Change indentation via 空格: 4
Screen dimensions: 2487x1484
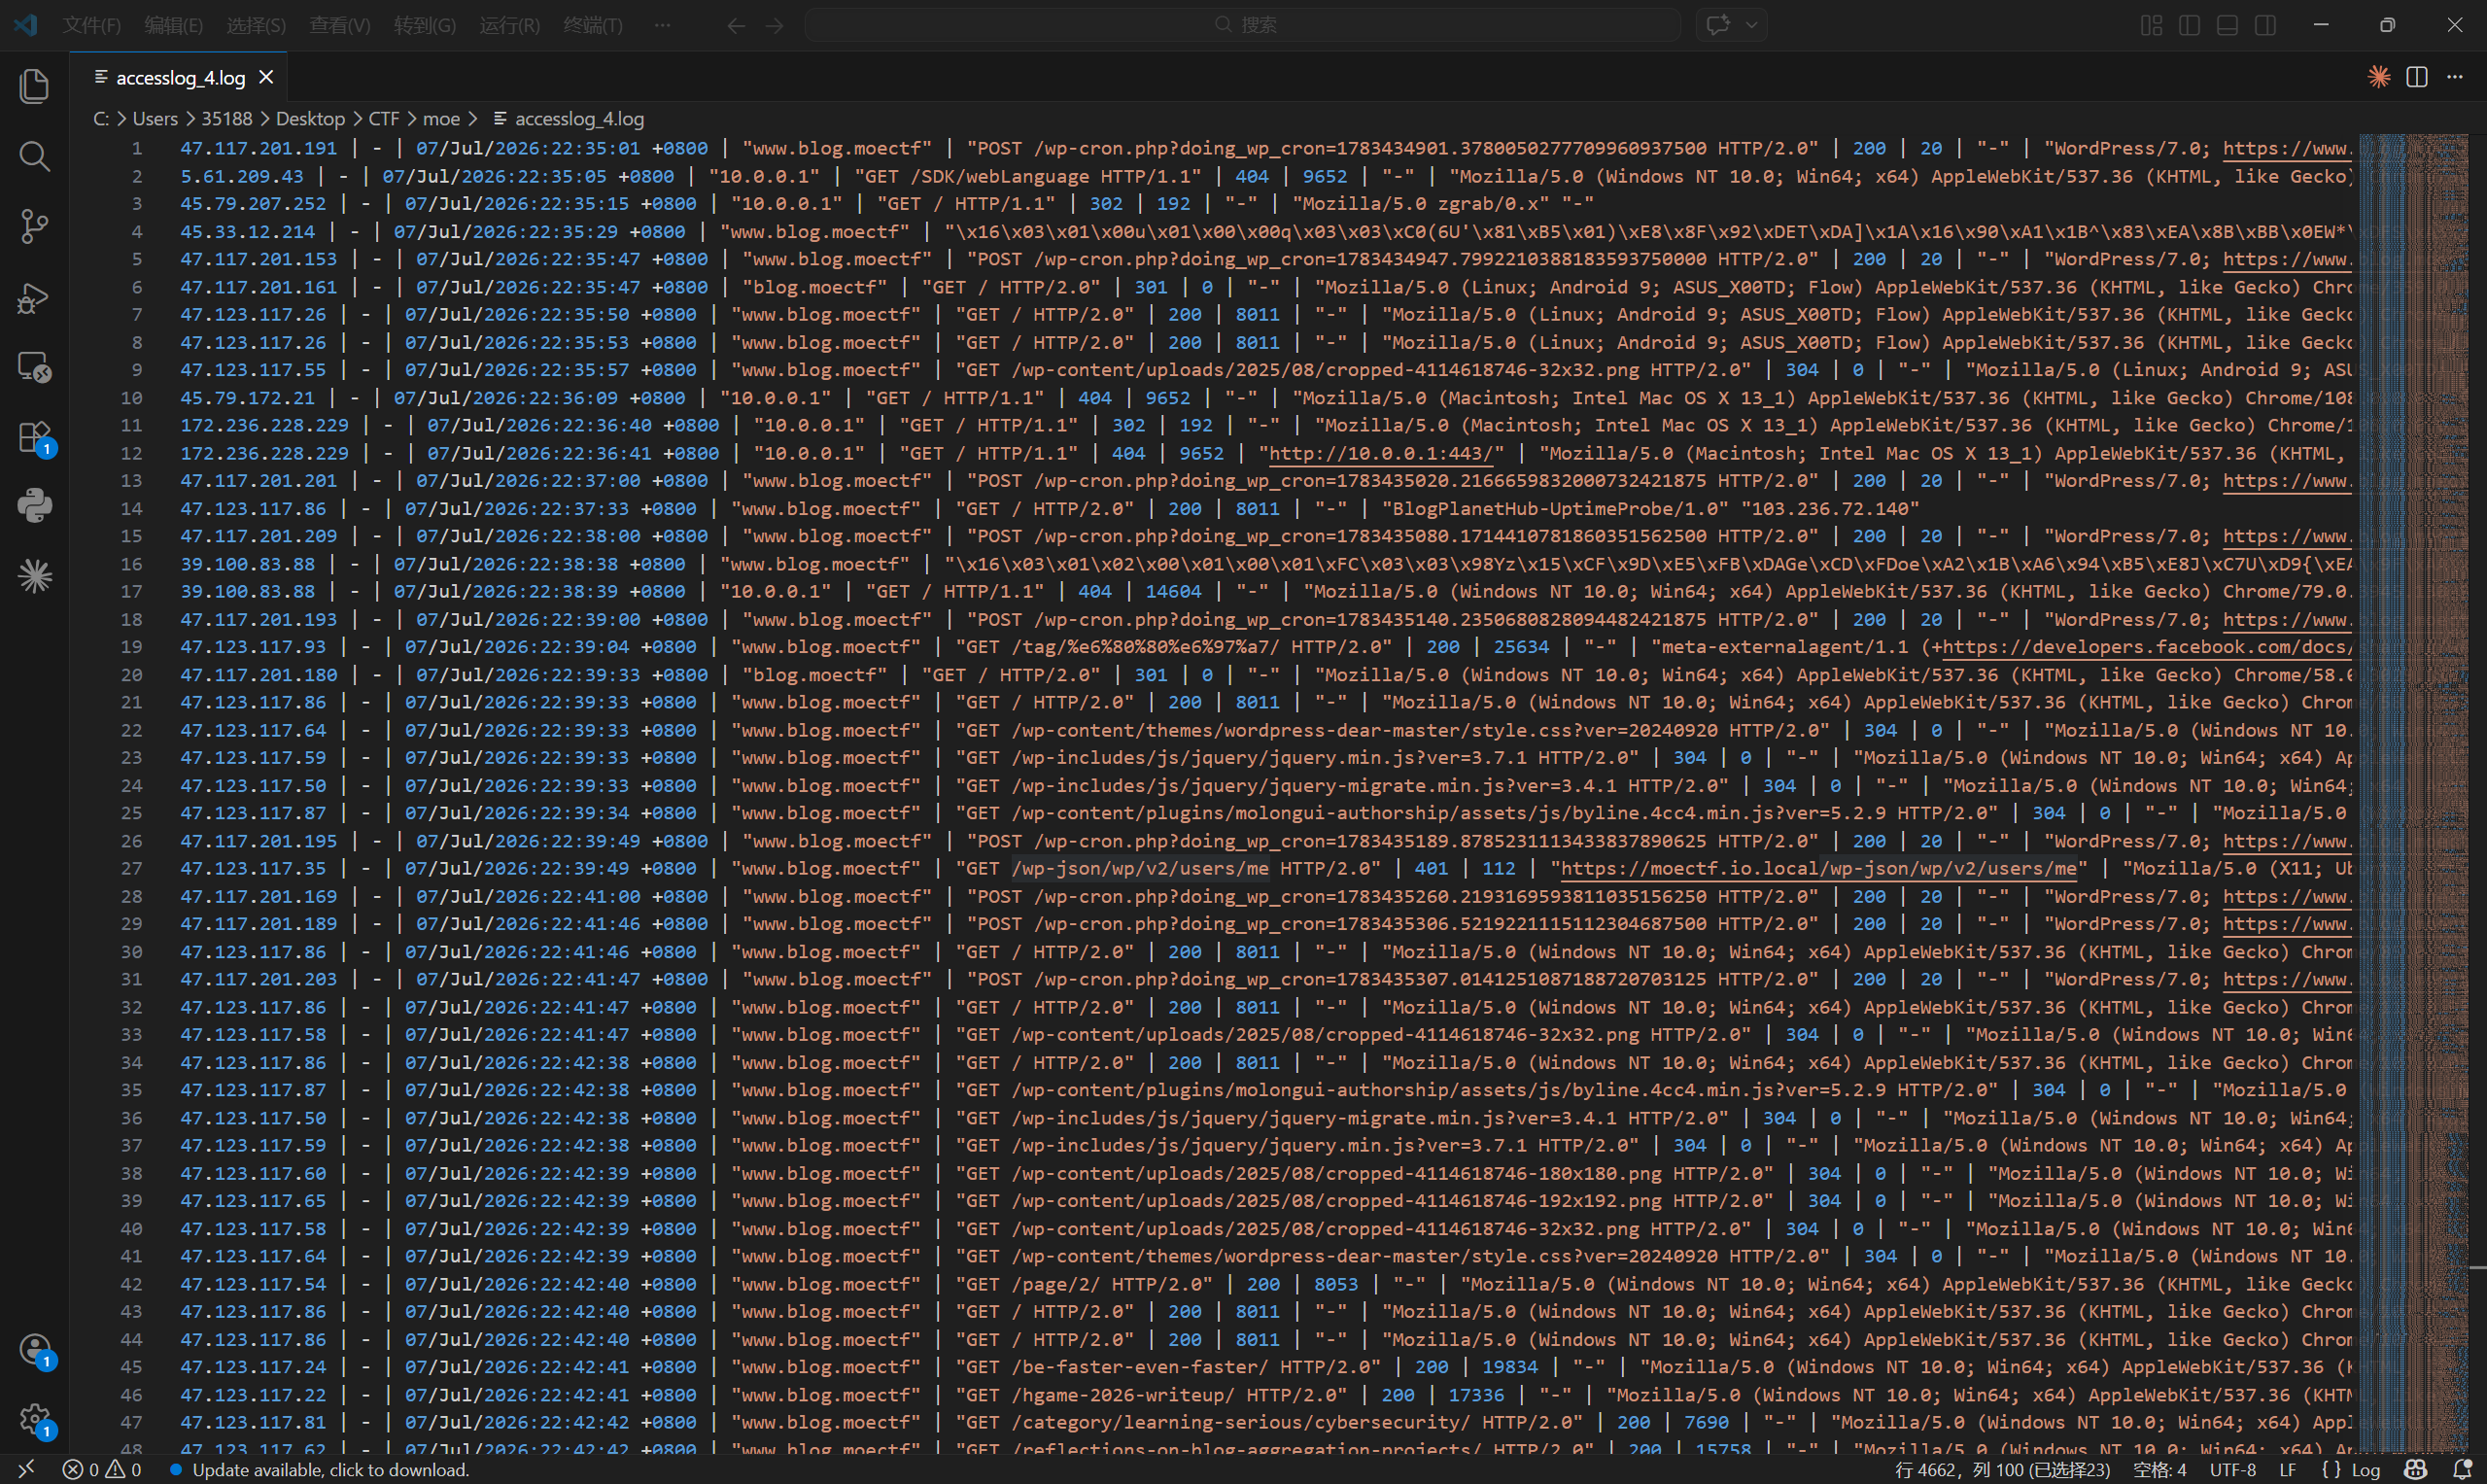pyautogui.click(x=2160, y=1470)
